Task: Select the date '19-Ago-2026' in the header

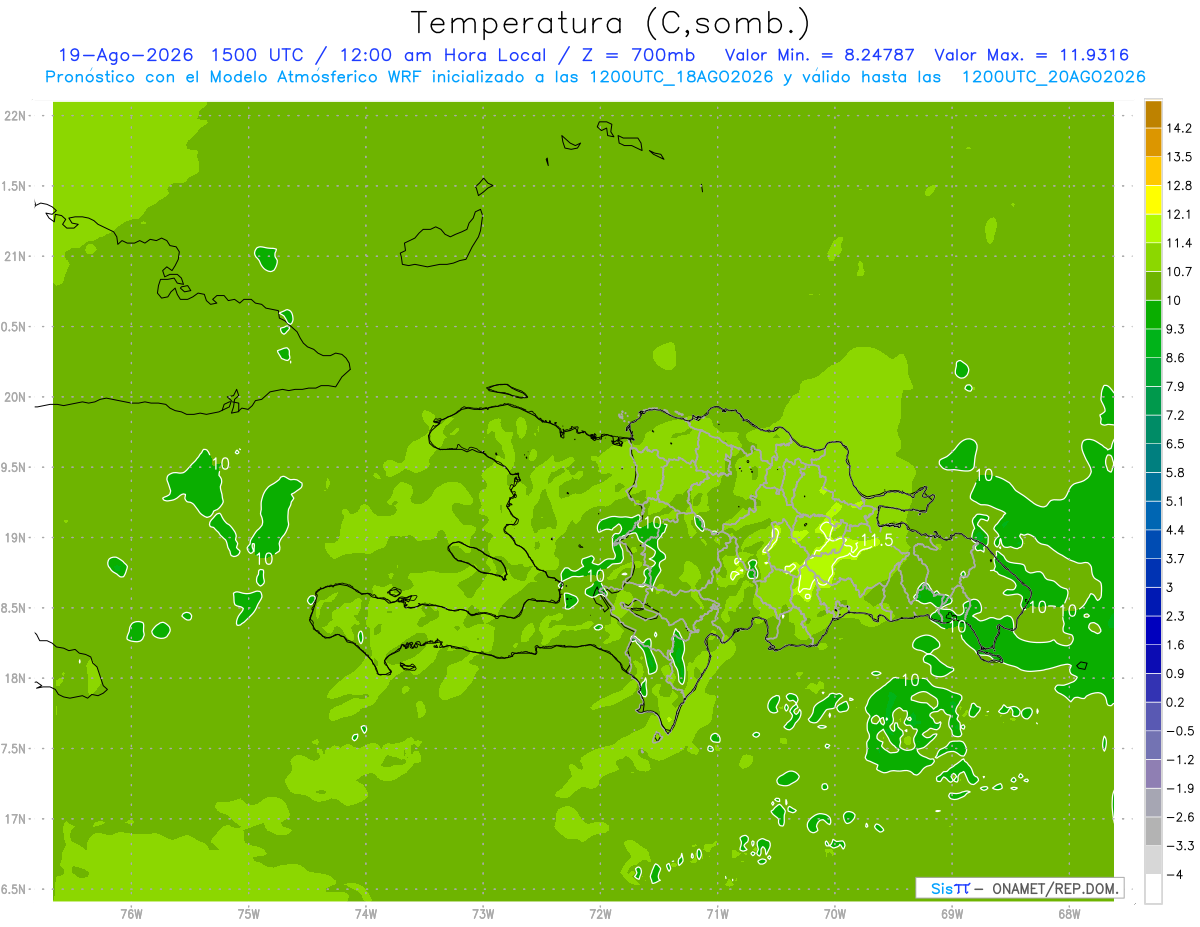Action: pyautogui.click(x=125, y=55)
